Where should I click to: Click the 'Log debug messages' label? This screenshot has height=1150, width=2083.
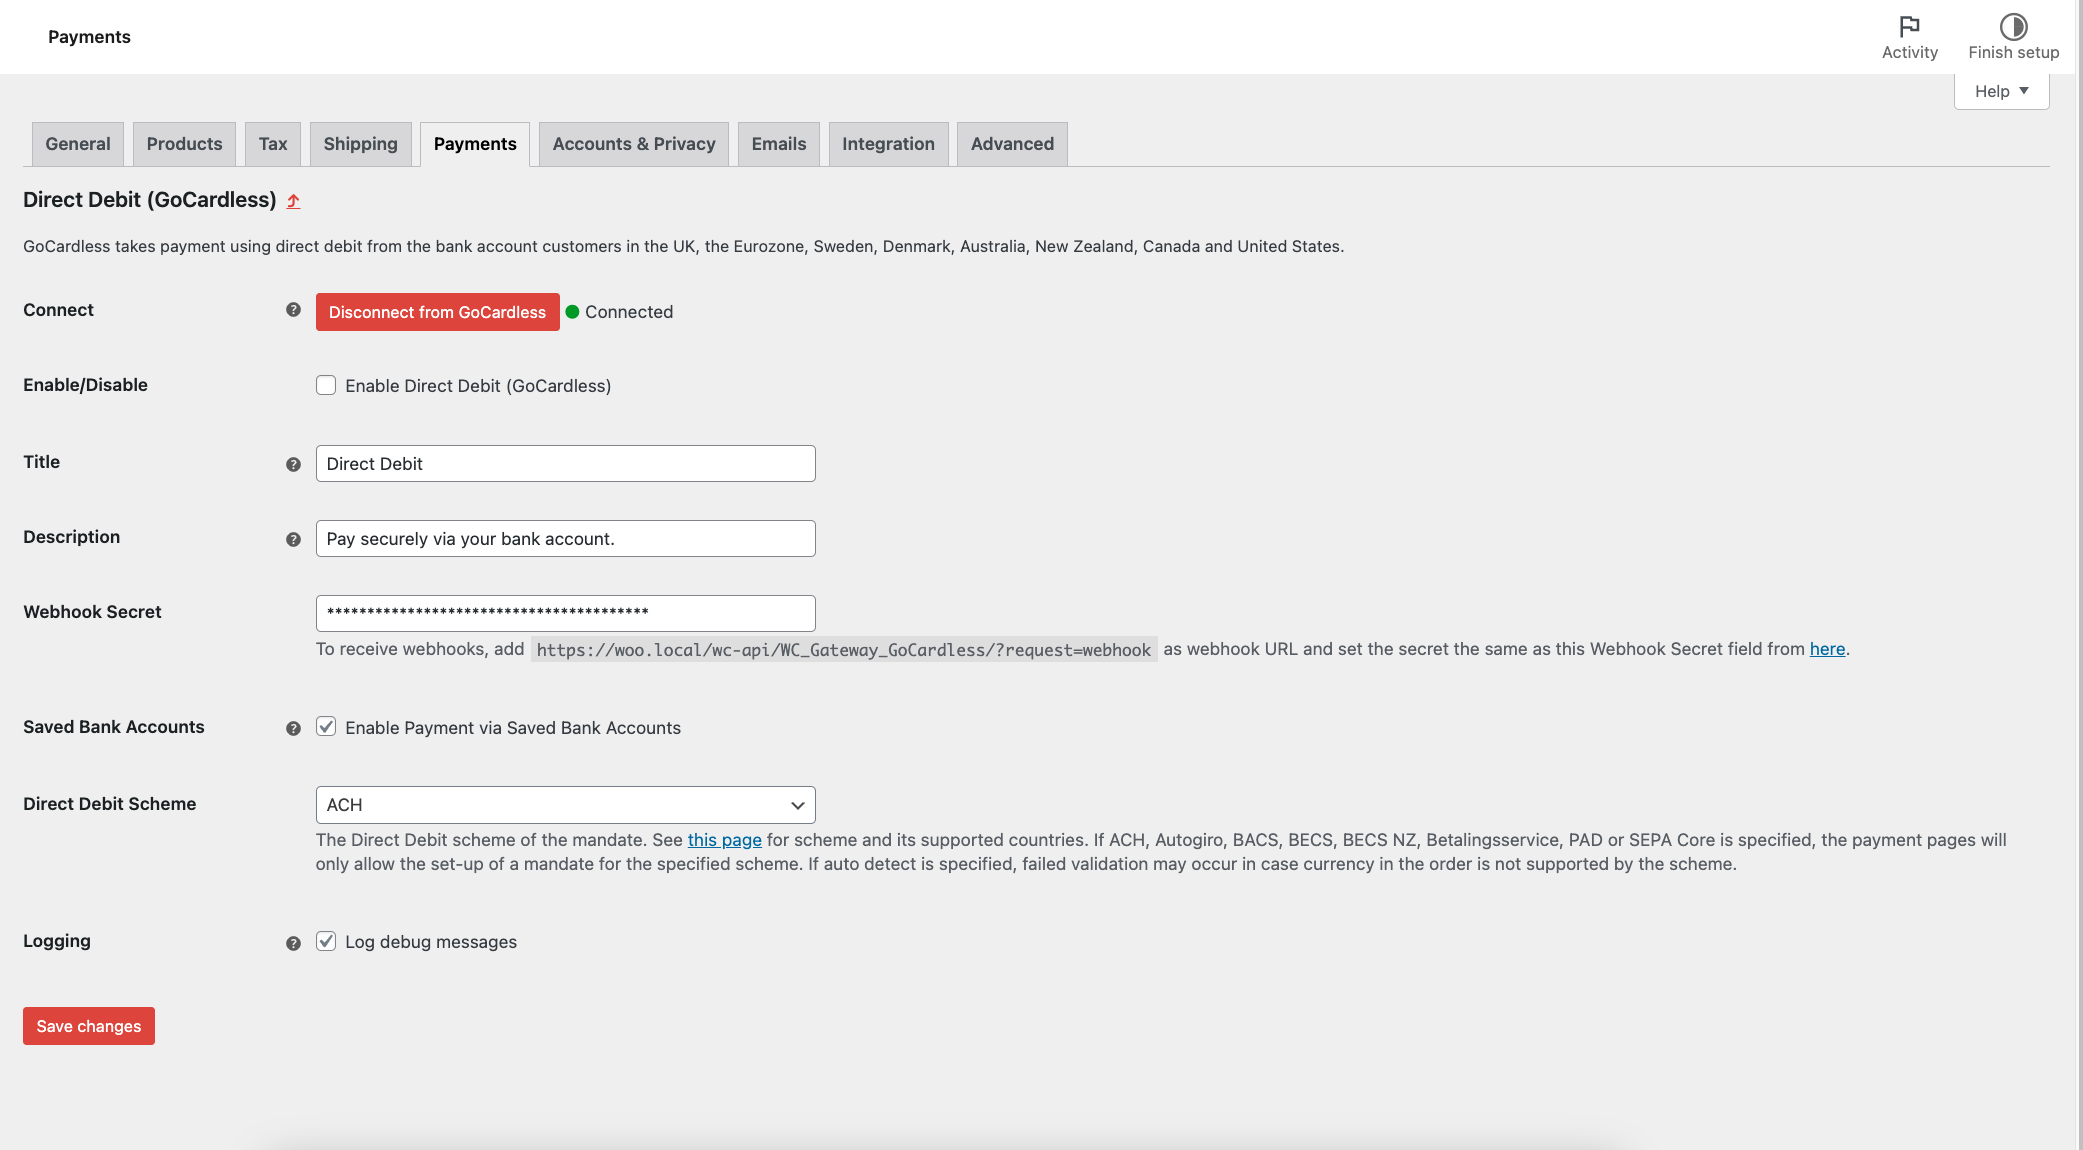[x=431, y=942]
